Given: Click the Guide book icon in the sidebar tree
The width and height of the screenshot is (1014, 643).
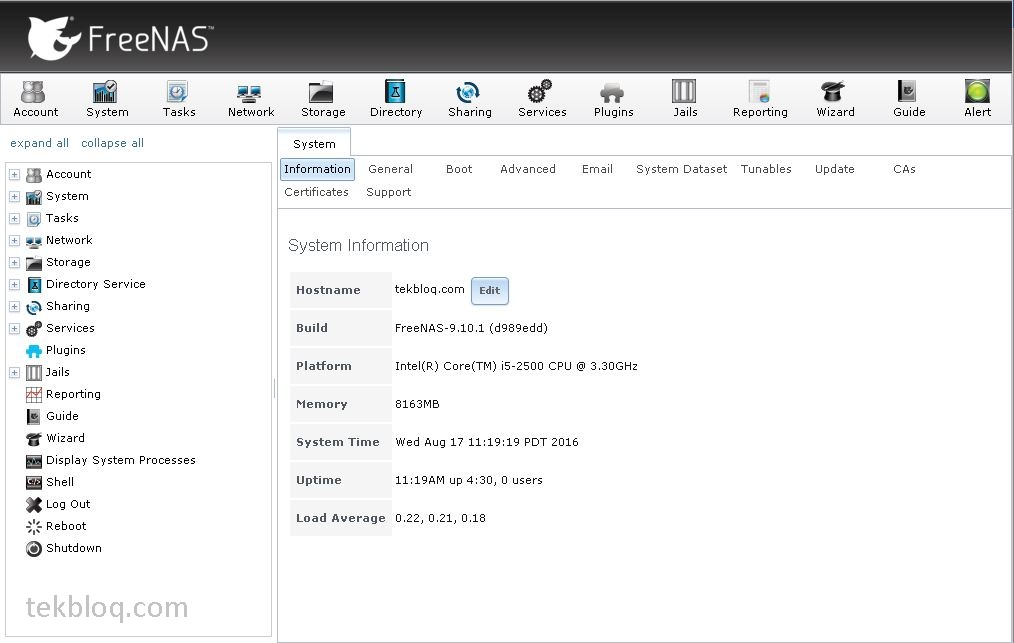Looking at the screenshot, I should click(x=34, y=417).
